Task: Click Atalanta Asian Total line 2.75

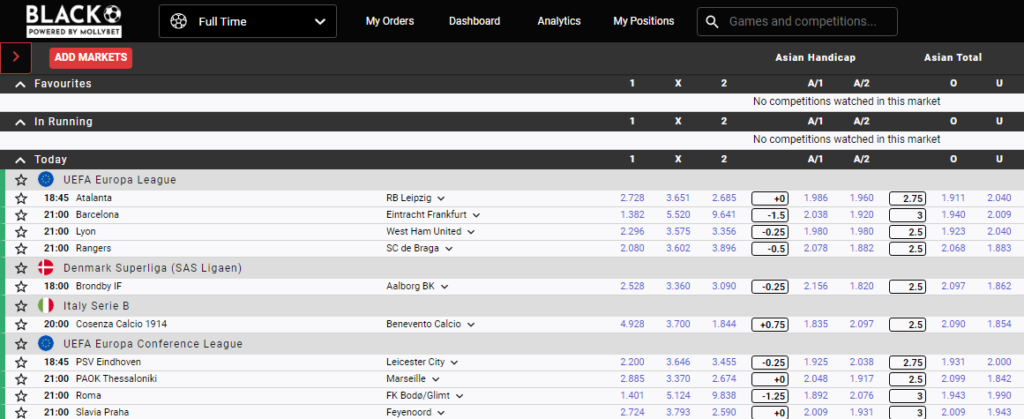Action: click(x=907, y=198)
